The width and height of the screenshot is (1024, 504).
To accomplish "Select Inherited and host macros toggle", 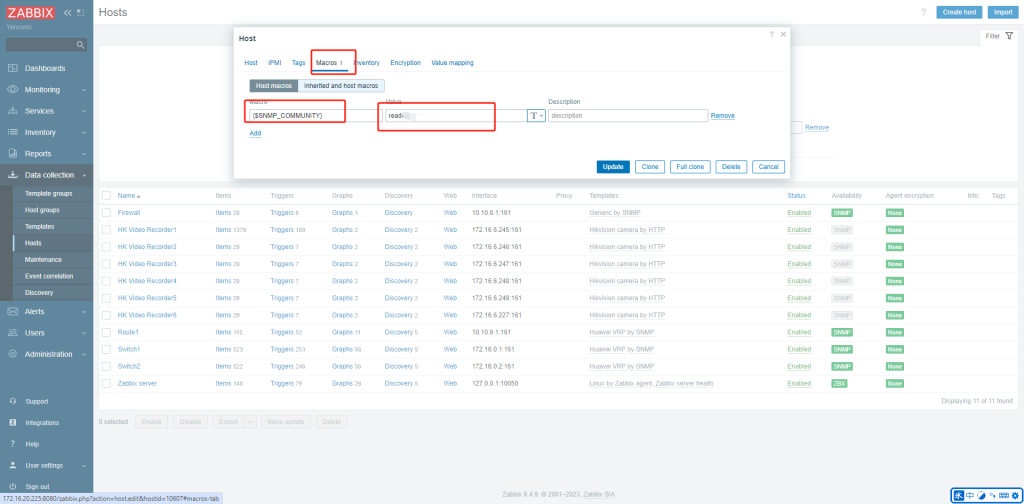I will [x=341, y=86].
